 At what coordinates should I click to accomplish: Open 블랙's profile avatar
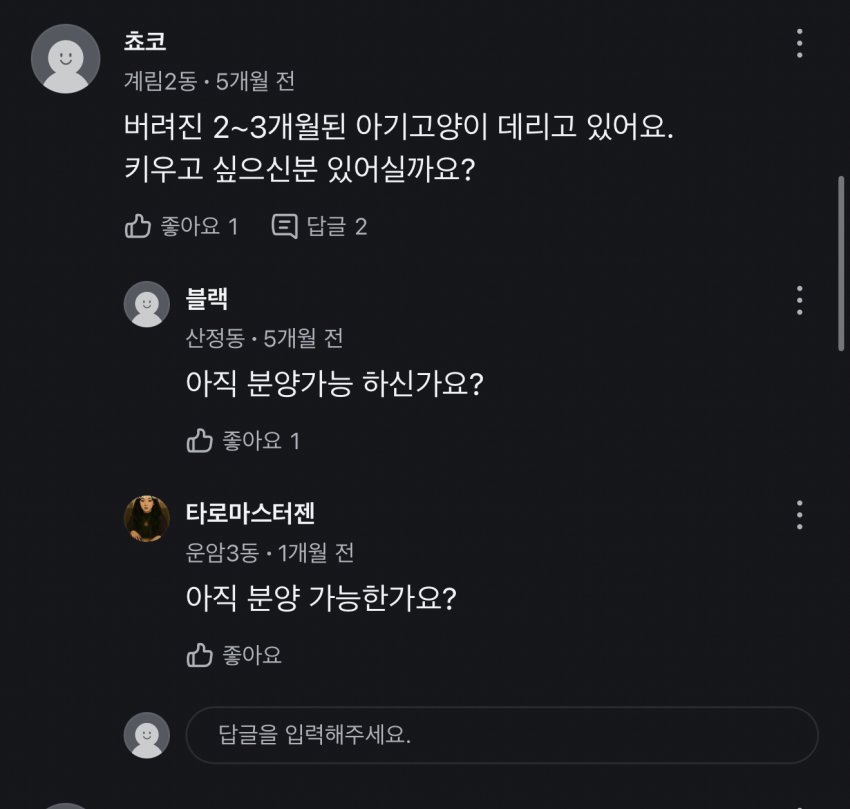click(146, 304)
